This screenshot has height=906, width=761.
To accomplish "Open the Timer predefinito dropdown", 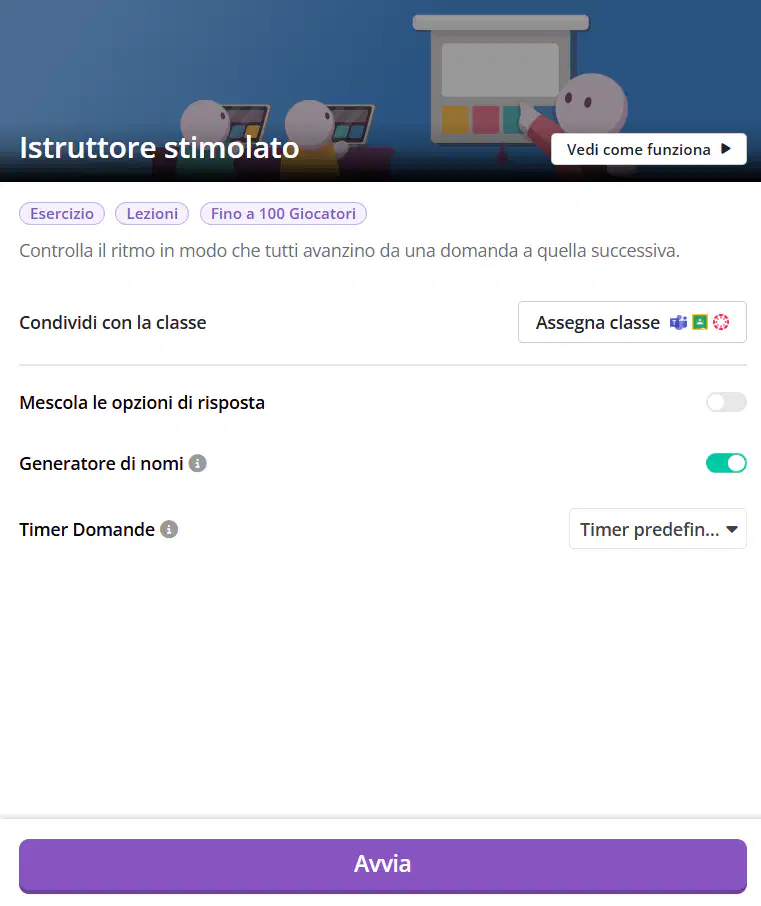I will 658,529.
